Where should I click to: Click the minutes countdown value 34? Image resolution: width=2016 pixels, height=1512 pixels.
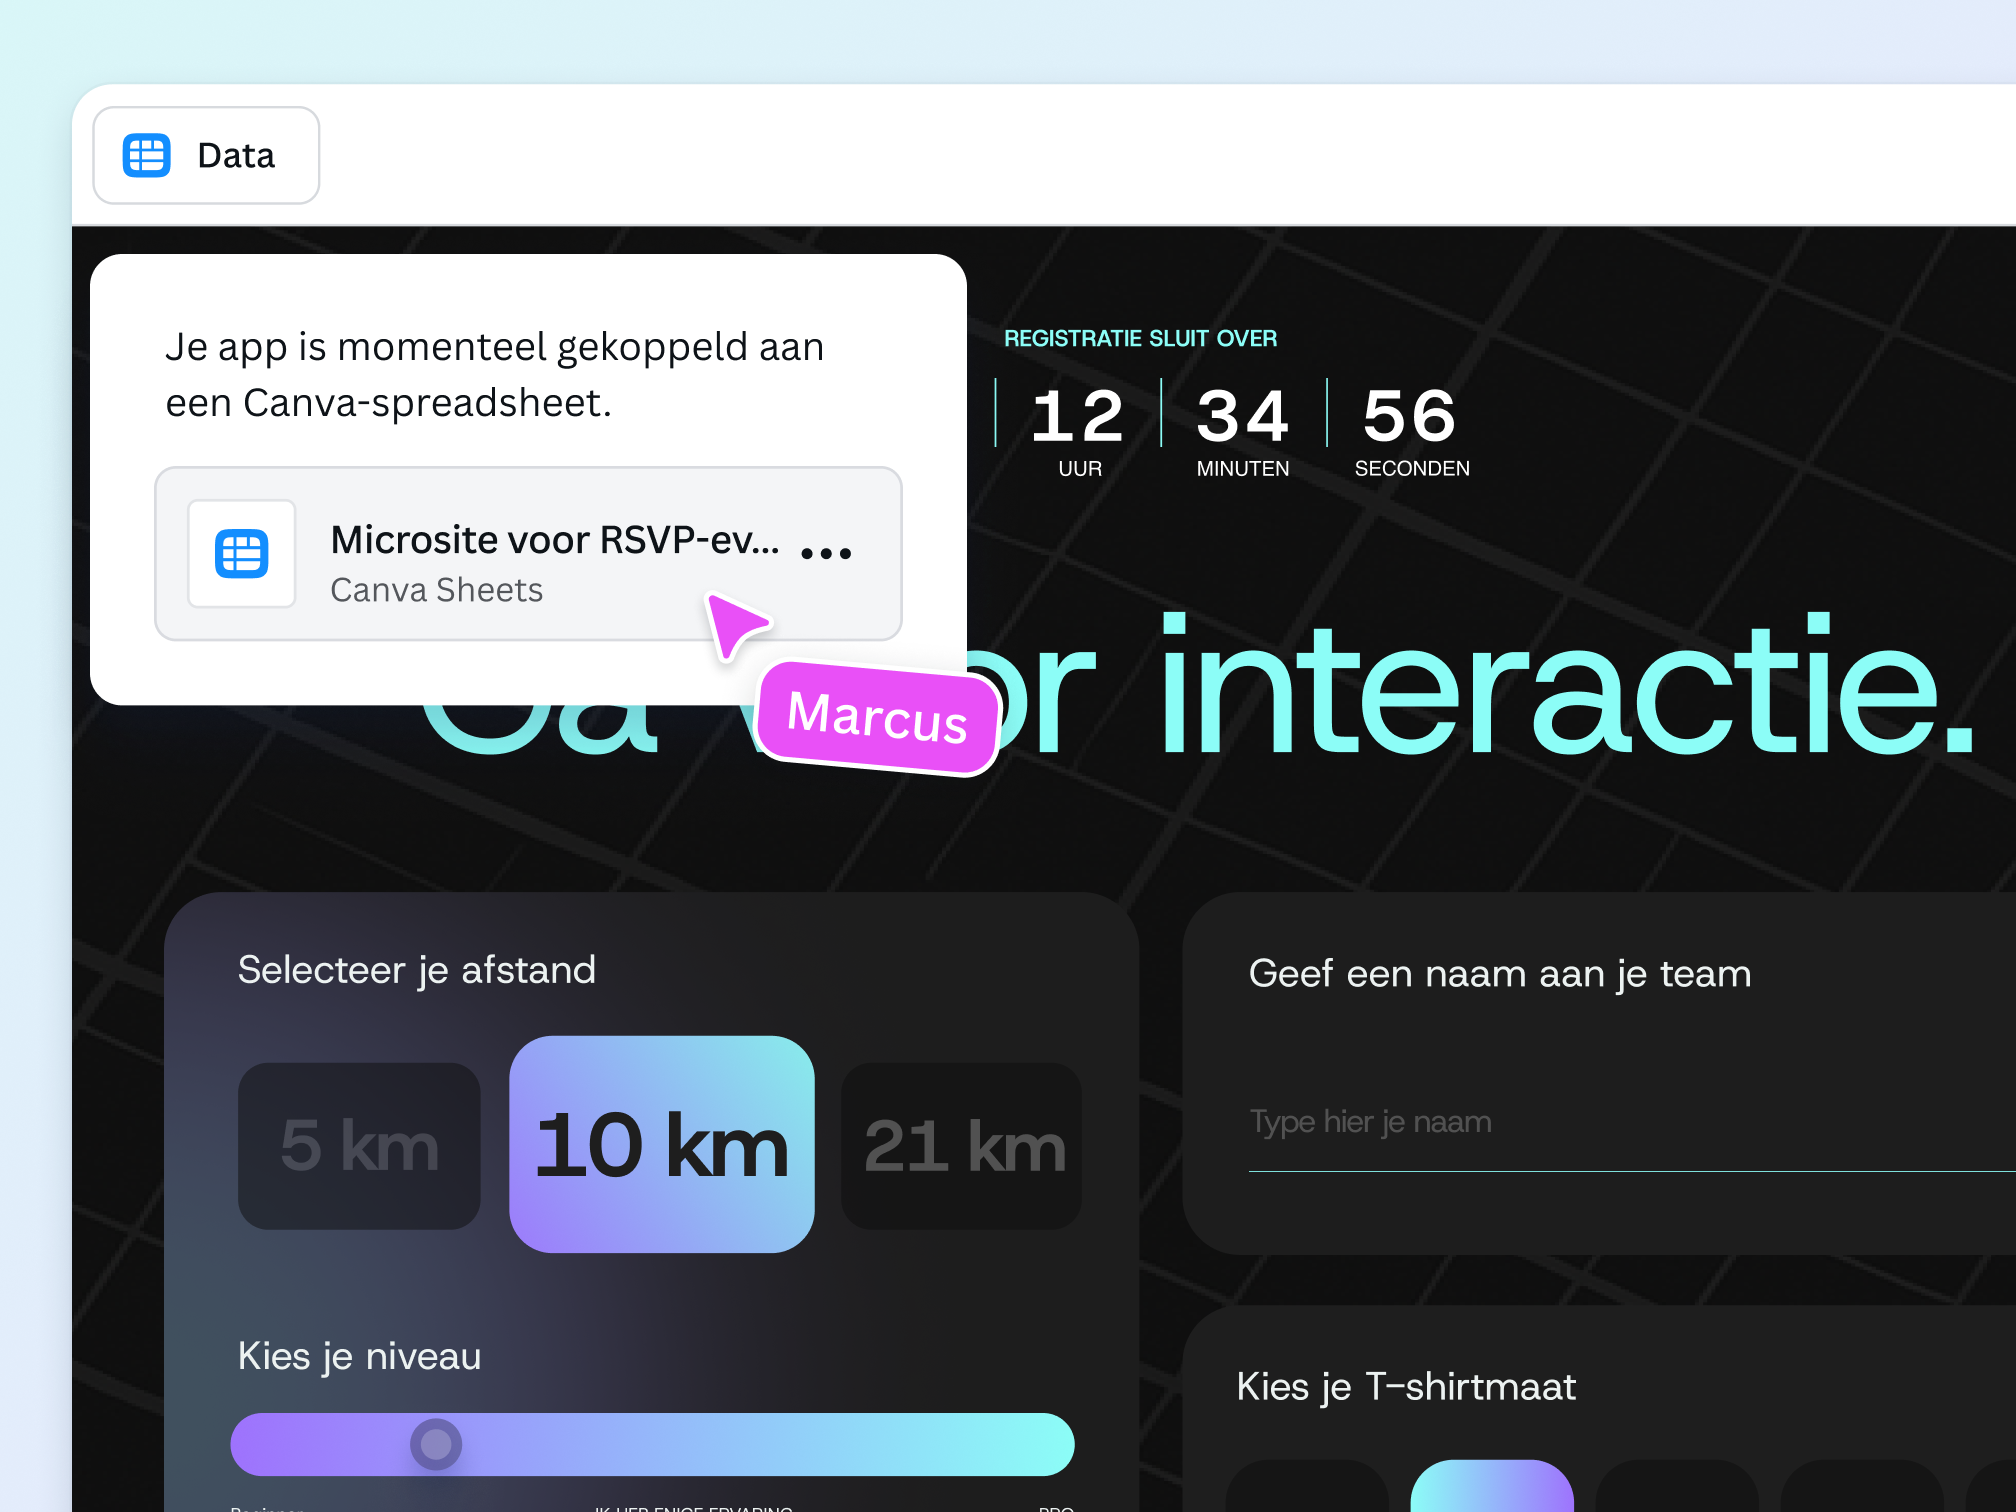click(x=1243, y=416)
